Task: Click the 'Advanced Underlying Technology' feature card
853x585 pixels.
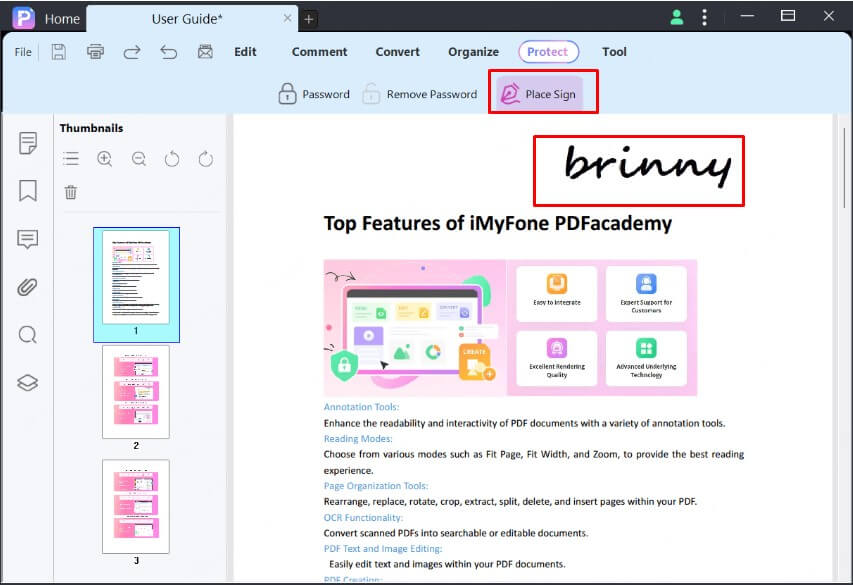Action: tap(646, 359)
